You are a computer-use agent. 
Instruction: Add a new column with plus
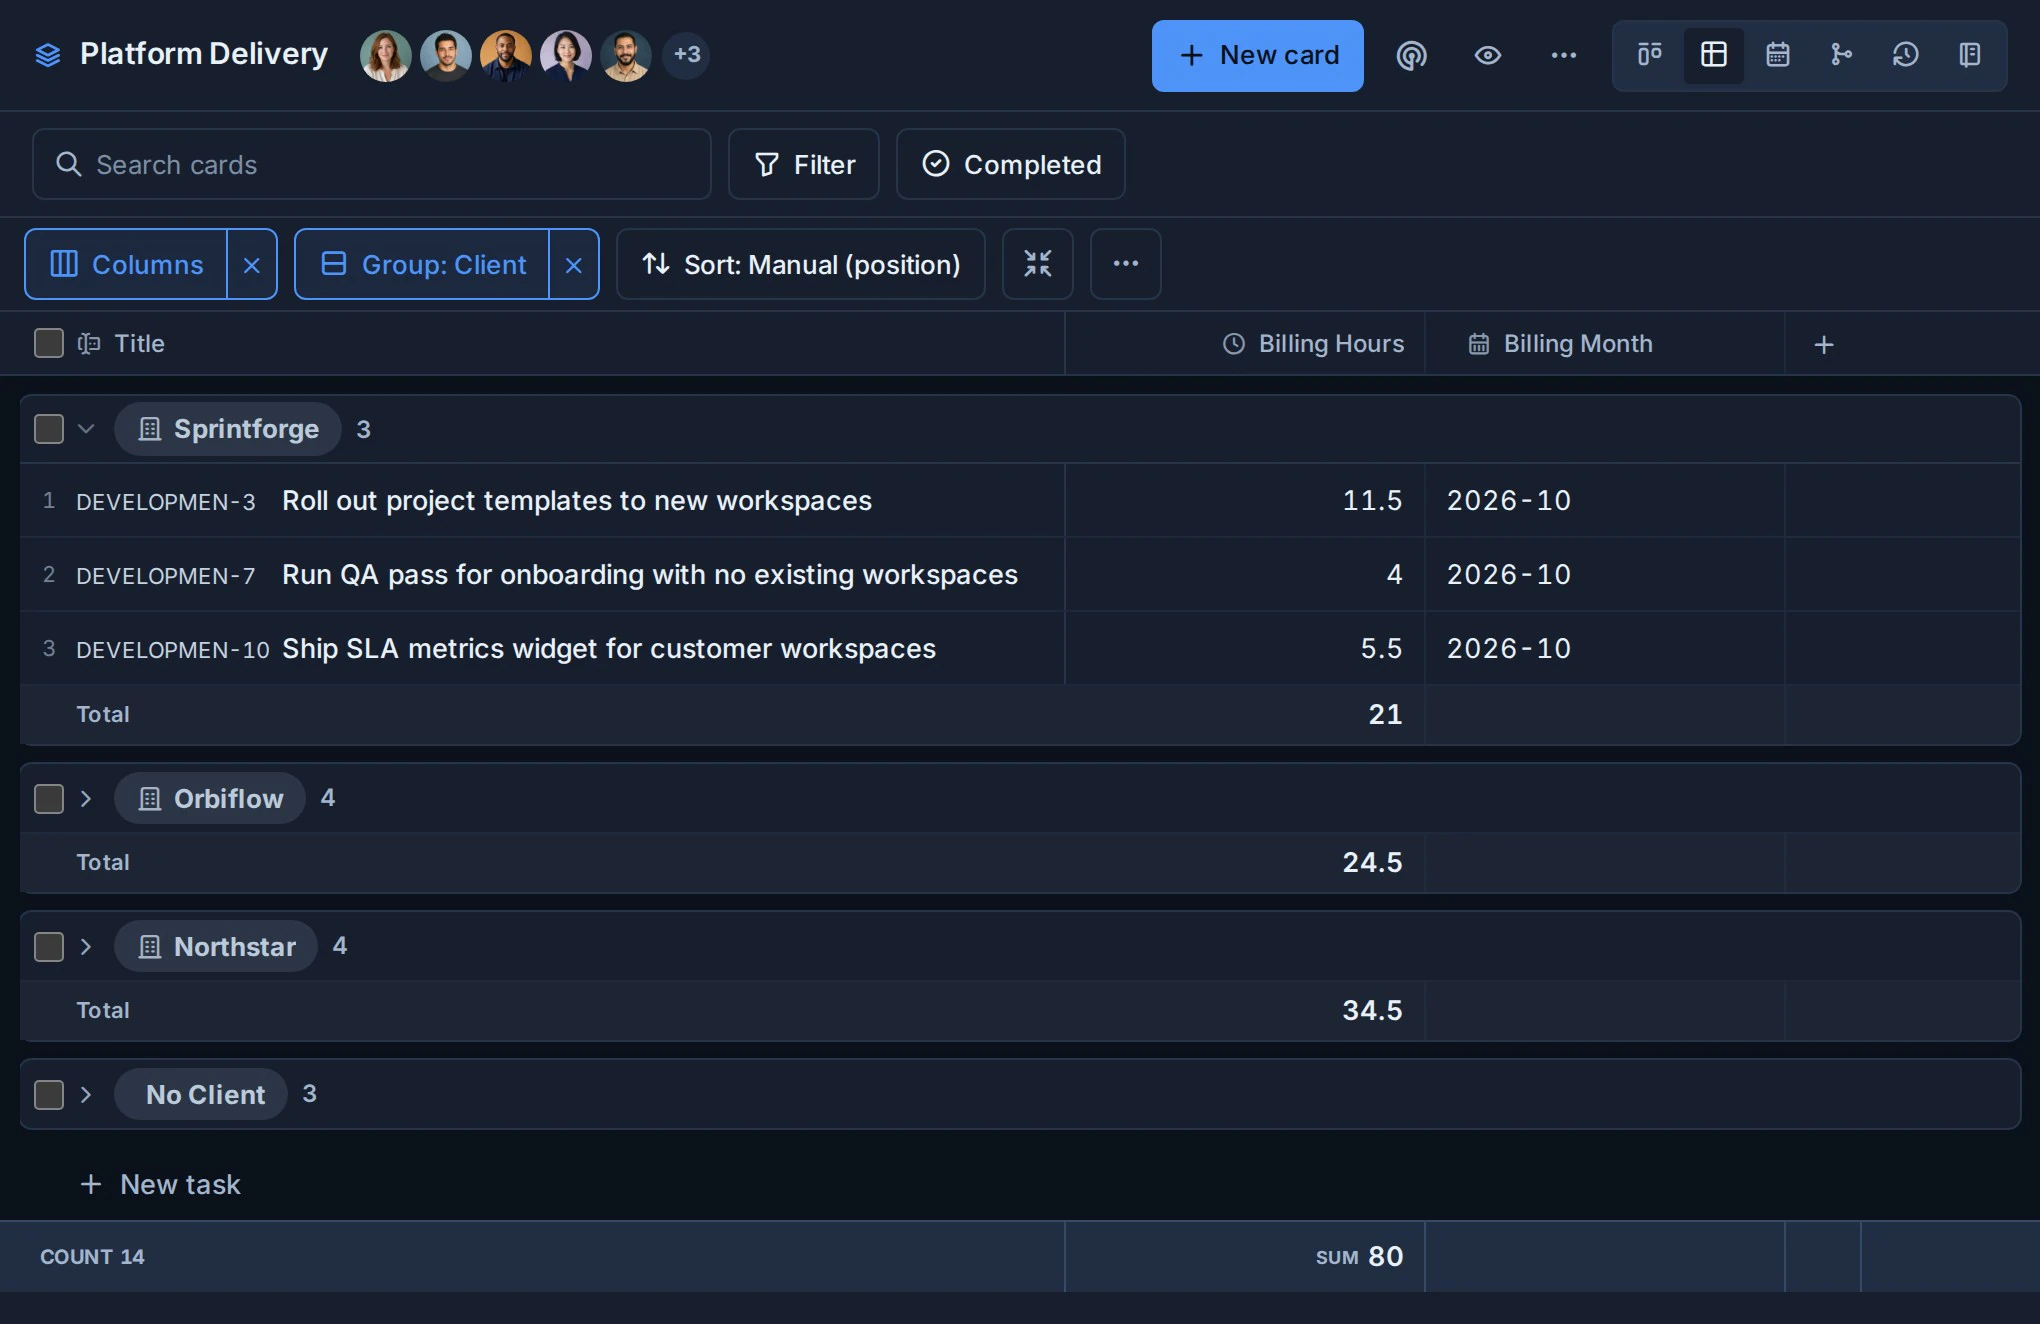point(1824,345)
